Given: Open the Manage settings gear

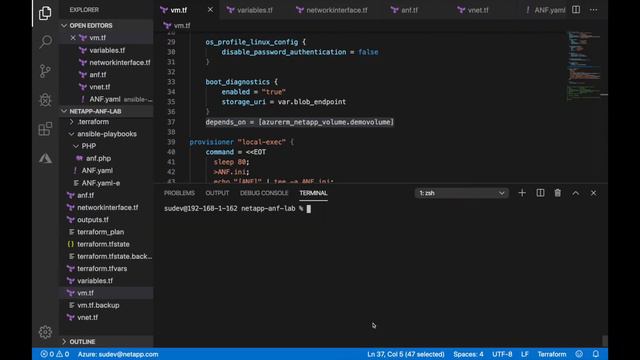Looking at the screenshot, I should coord(45,332).
